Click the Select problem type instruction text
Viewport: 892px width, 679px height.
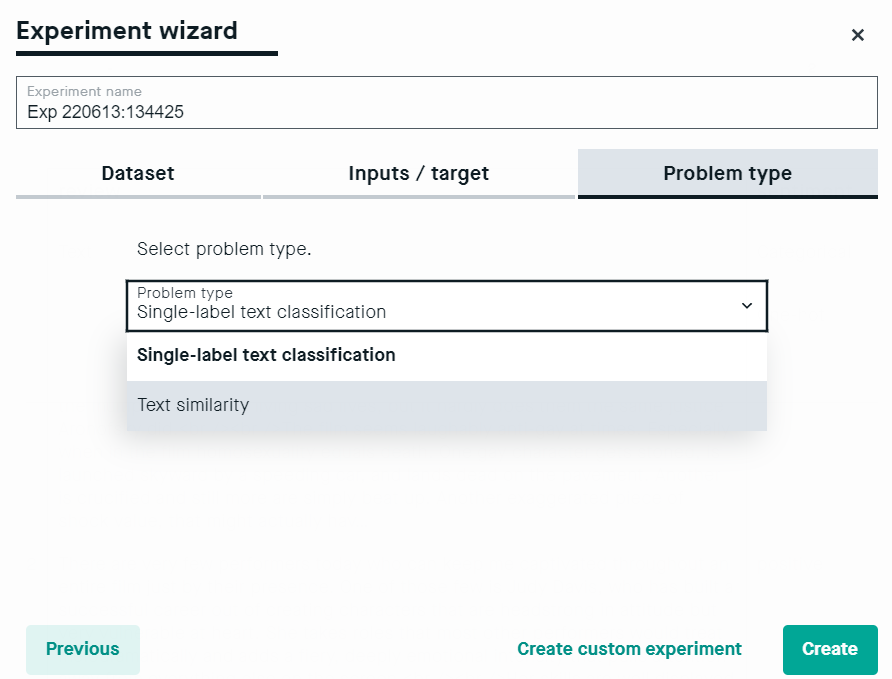pyautogui.click(x=224, y=249)
